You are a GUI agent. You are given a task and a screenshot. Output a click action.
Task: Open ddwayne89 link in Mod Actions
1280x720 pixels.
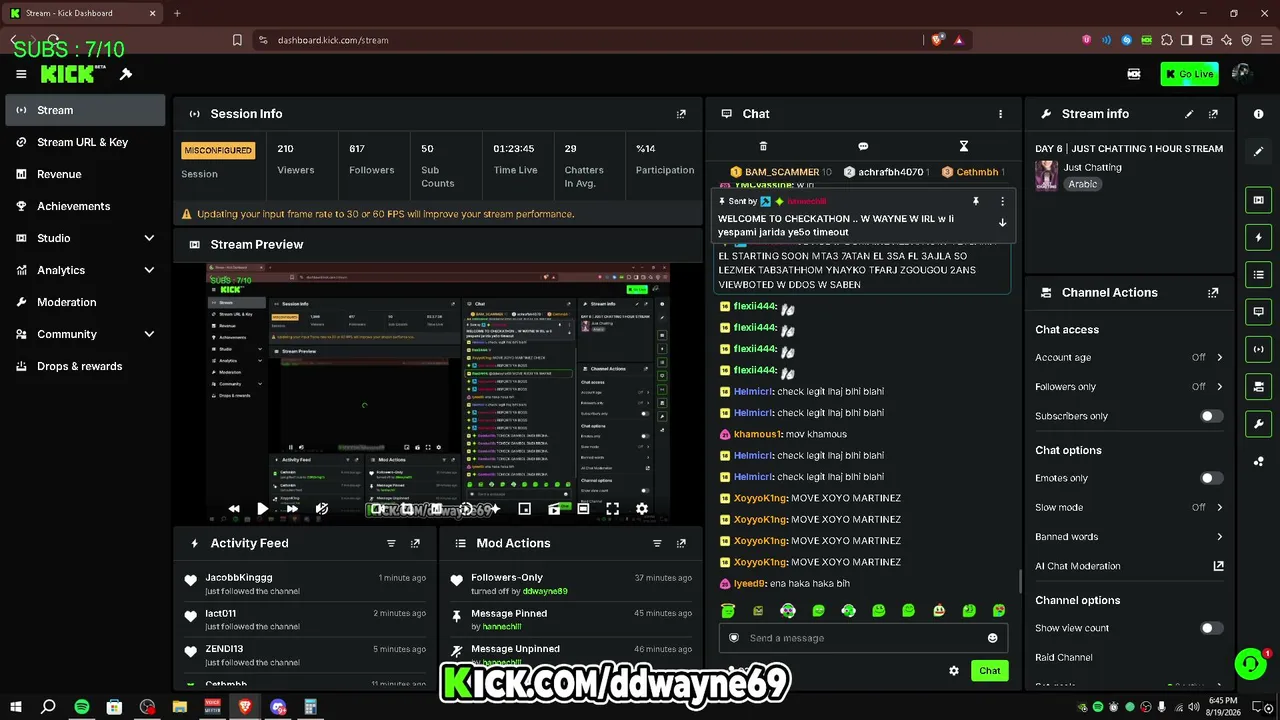(545, 591)
